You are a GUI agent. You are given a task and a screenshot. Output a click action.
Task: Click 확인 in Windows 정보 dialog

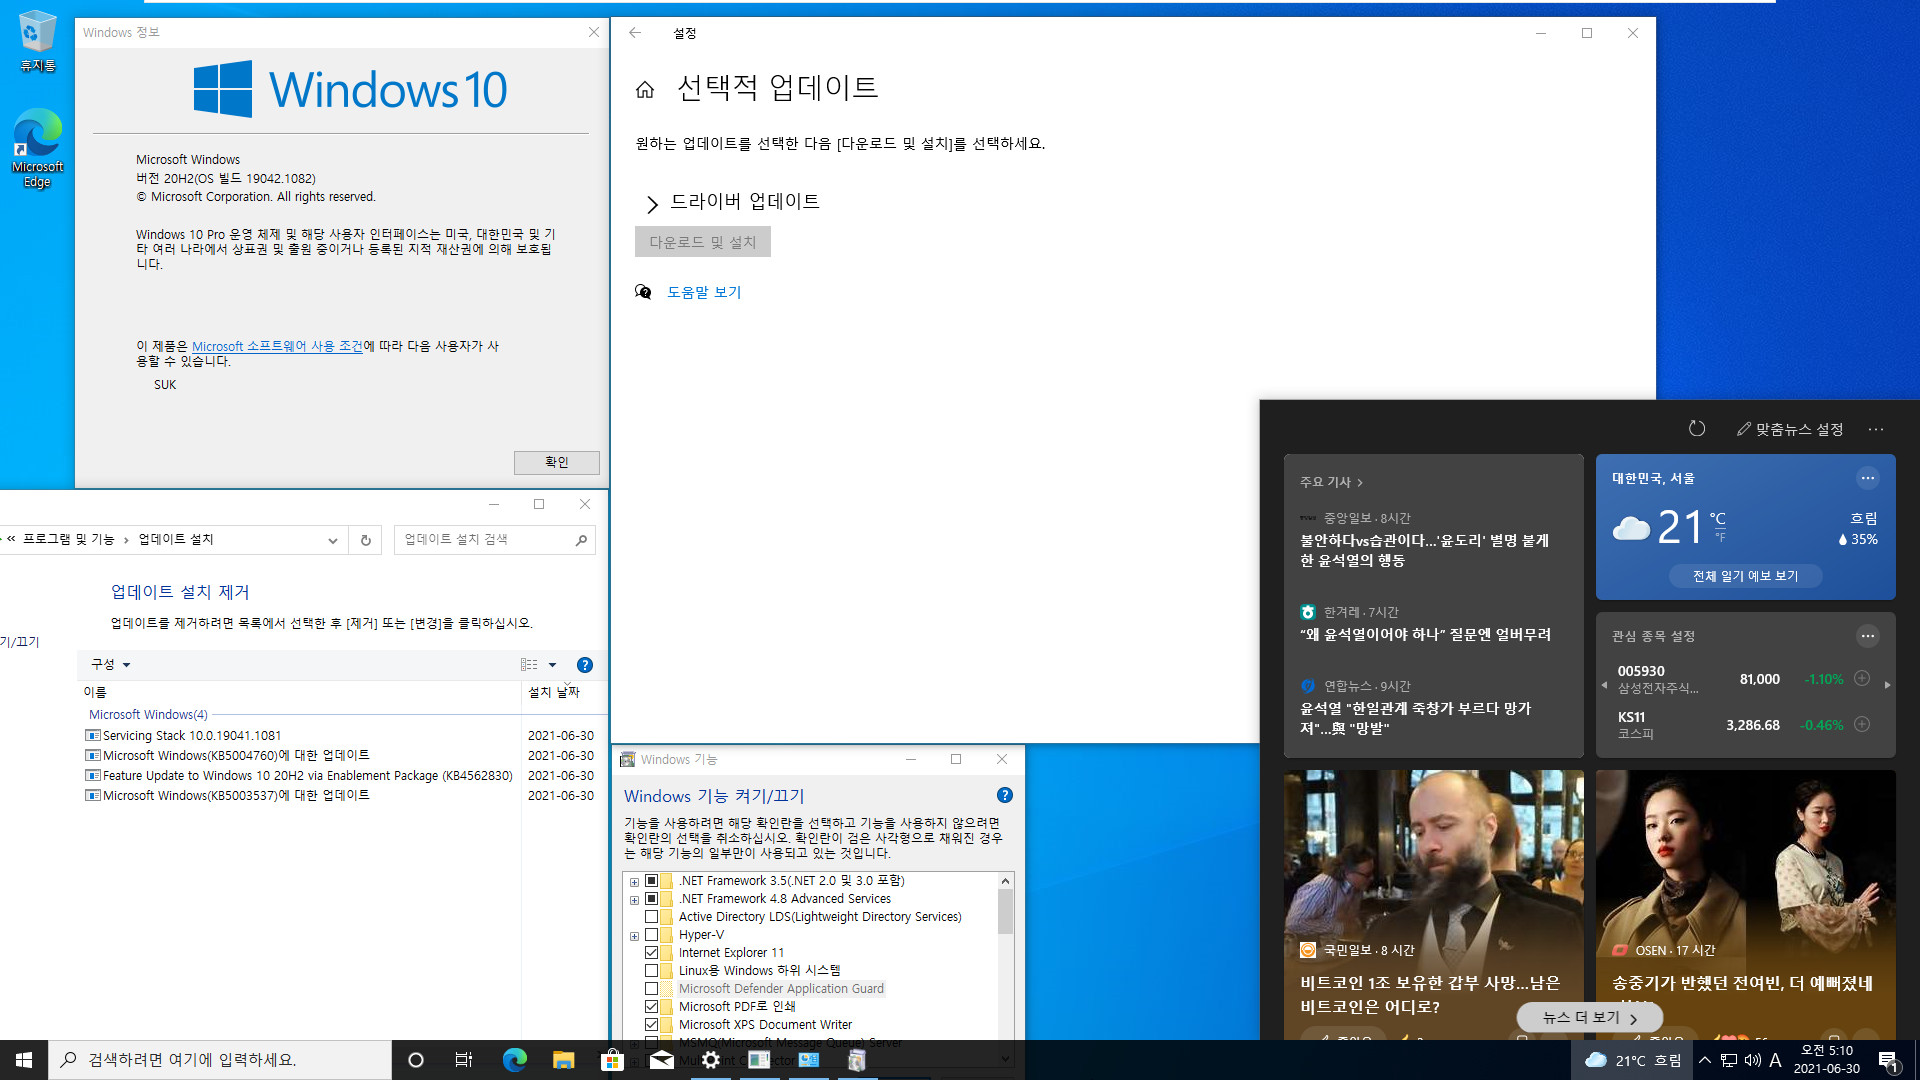pyautogui.click(x=557, y=462)
